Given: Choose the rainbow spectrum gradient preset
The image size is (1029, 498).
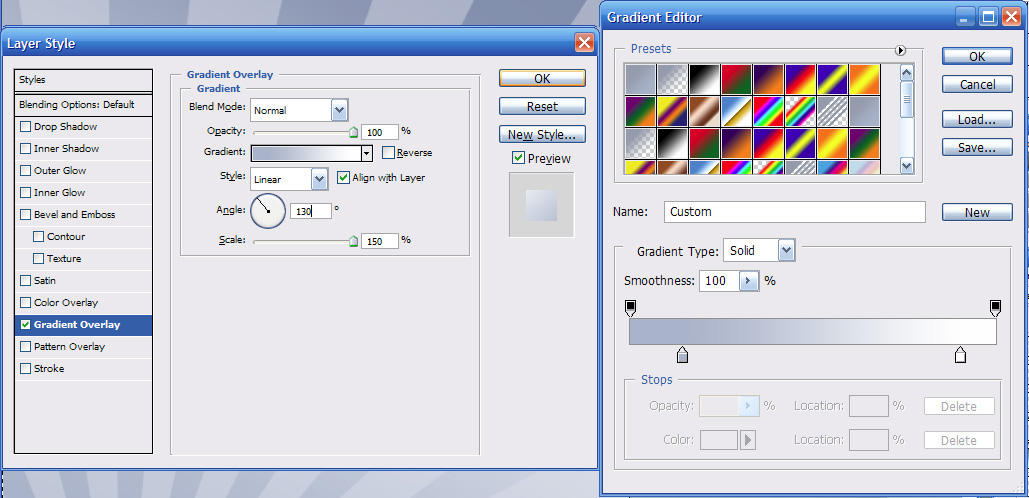Looking at the screenshot, I should click(x=769, y=111).
